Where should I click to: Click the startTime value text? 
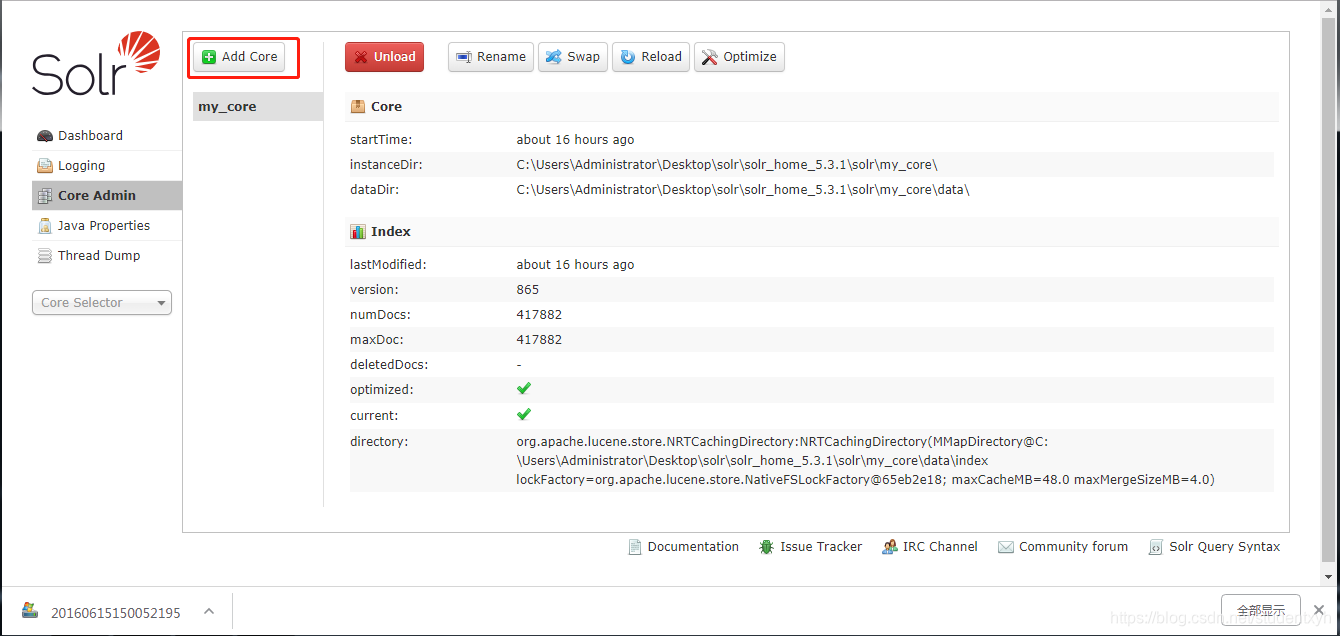[575, 140]
